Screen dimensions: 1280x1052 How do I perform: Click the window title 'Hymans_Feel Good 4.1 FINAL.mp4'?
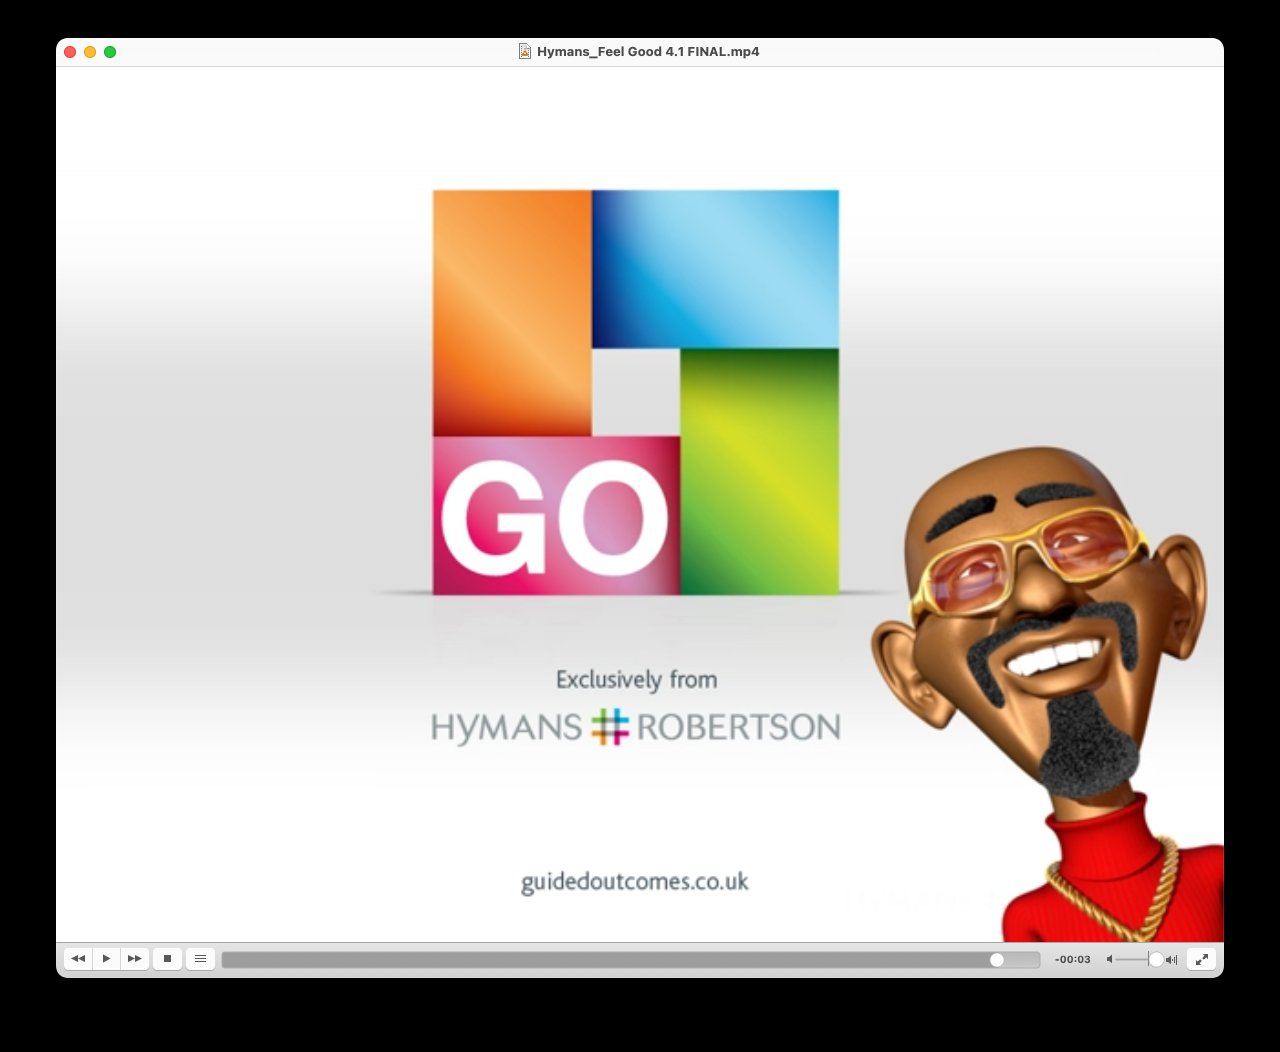pyautogui.click(x=648, y=52)
